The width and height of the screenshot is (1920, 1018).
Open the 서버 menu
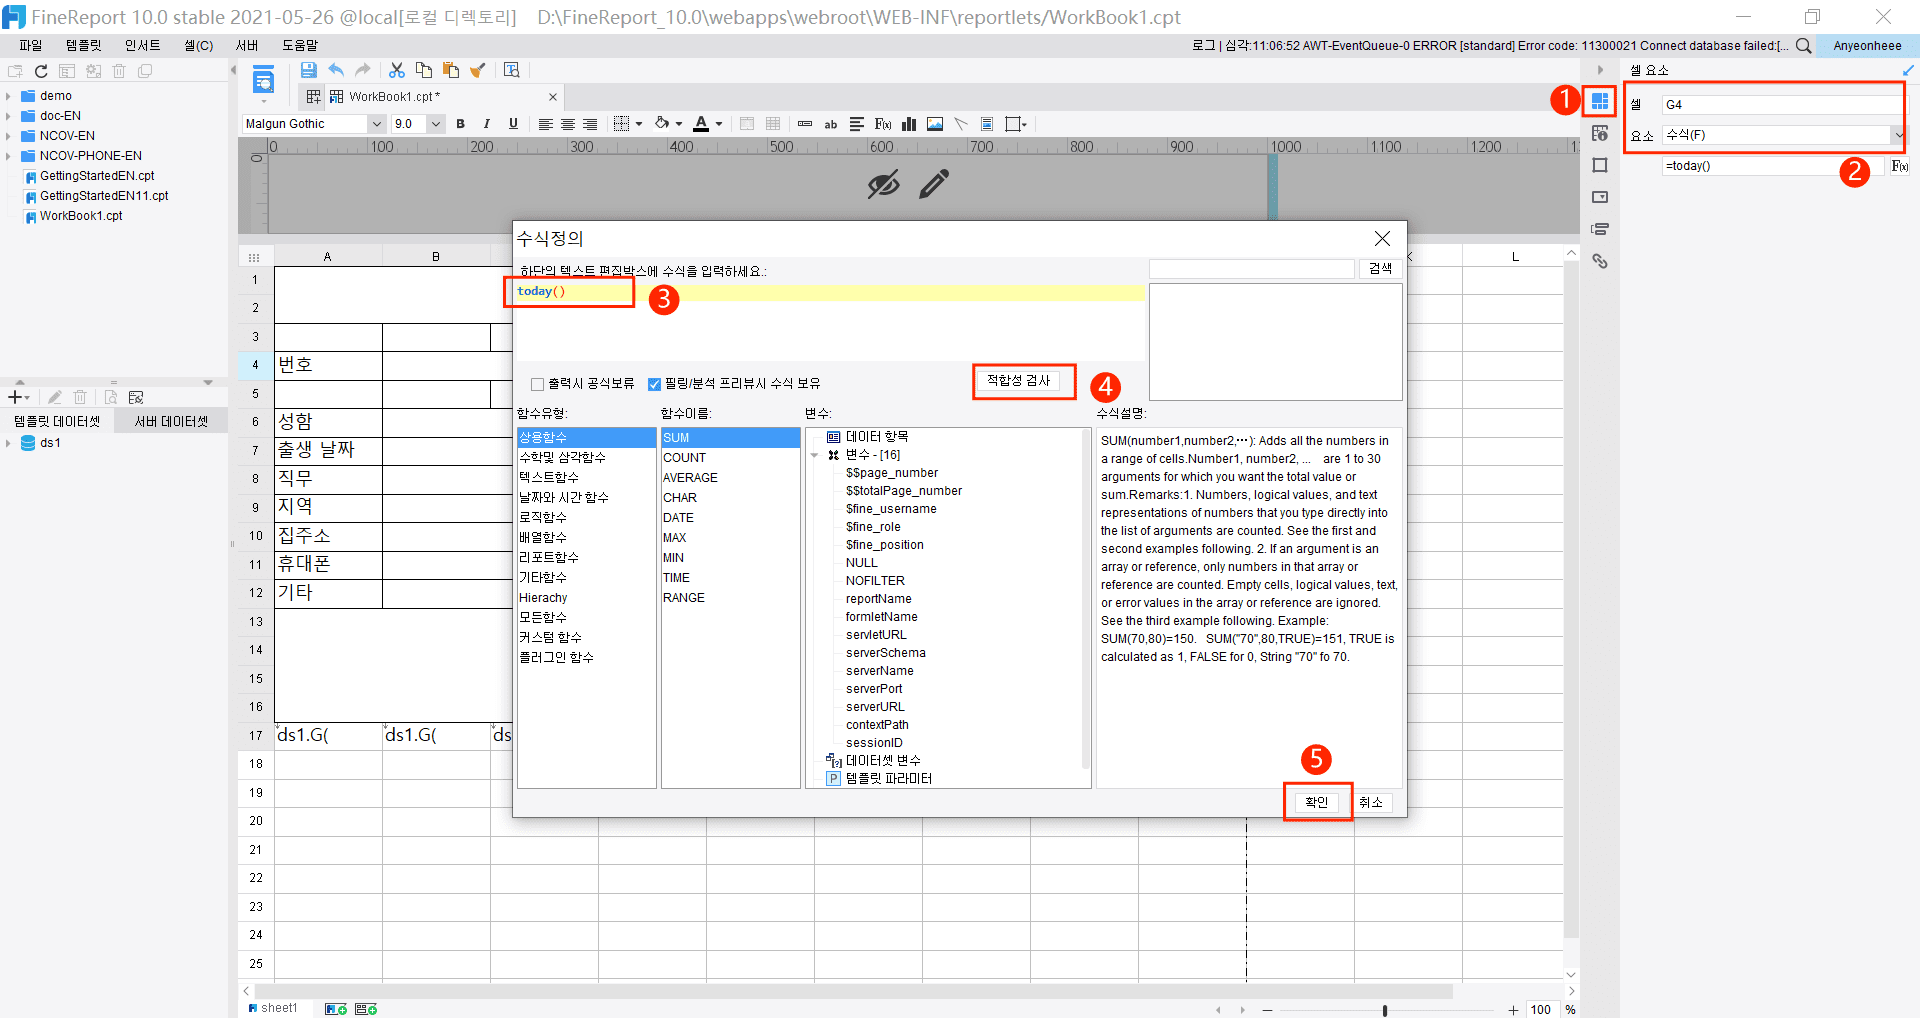[247, 46]
